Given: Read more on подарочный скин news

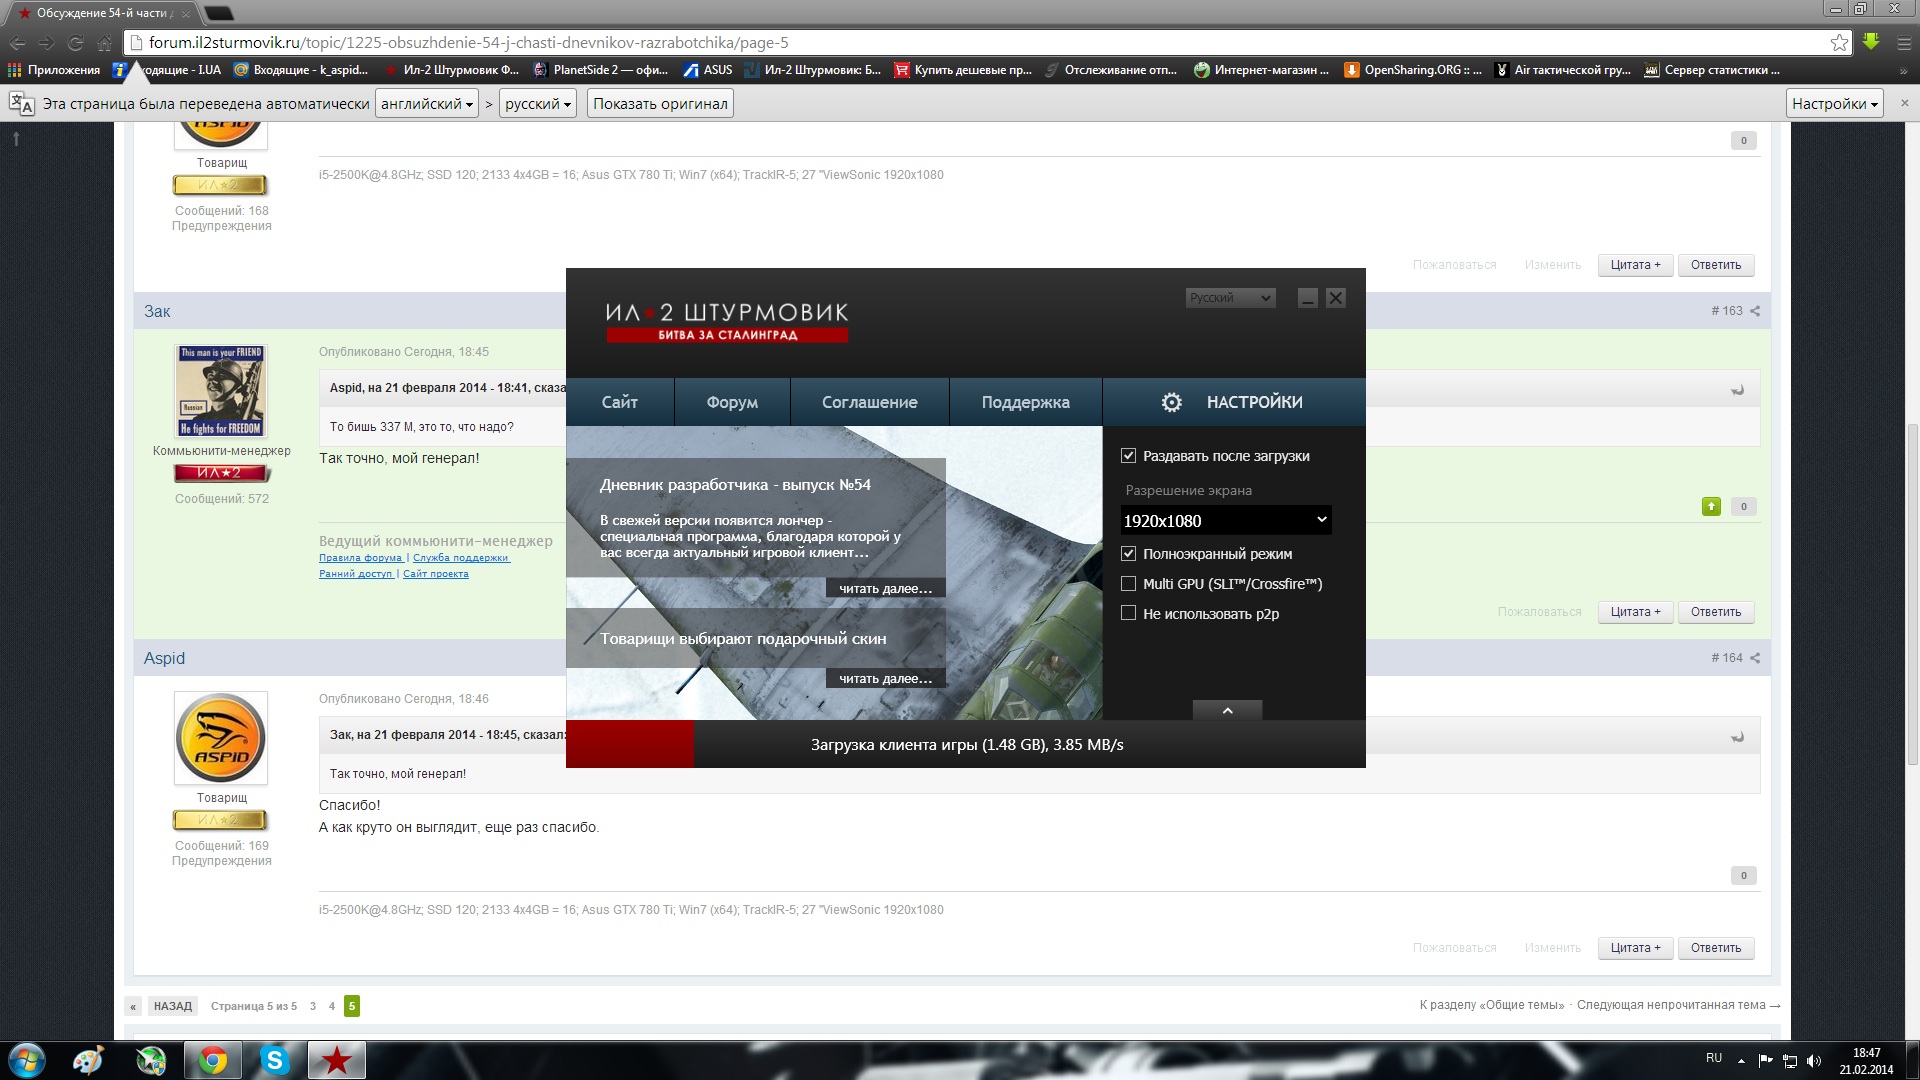Looking at the screenshot, I should [885, 679].
